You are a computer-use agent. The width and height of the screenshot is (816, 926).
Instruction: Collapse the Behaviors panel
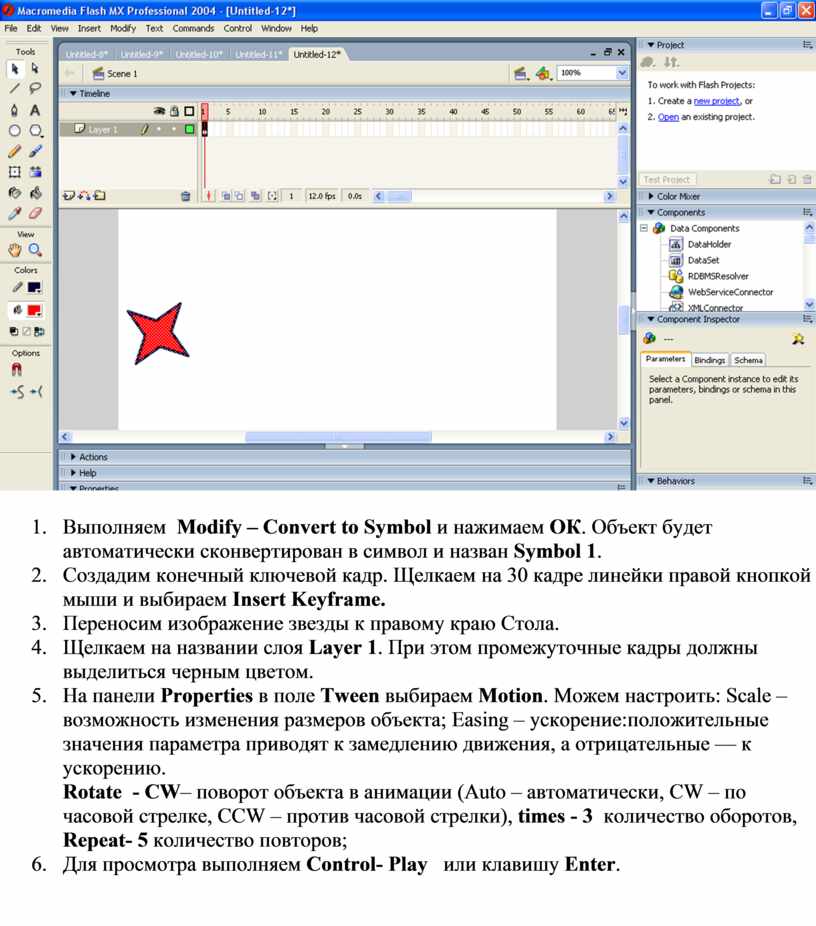(x=651, y=481)
